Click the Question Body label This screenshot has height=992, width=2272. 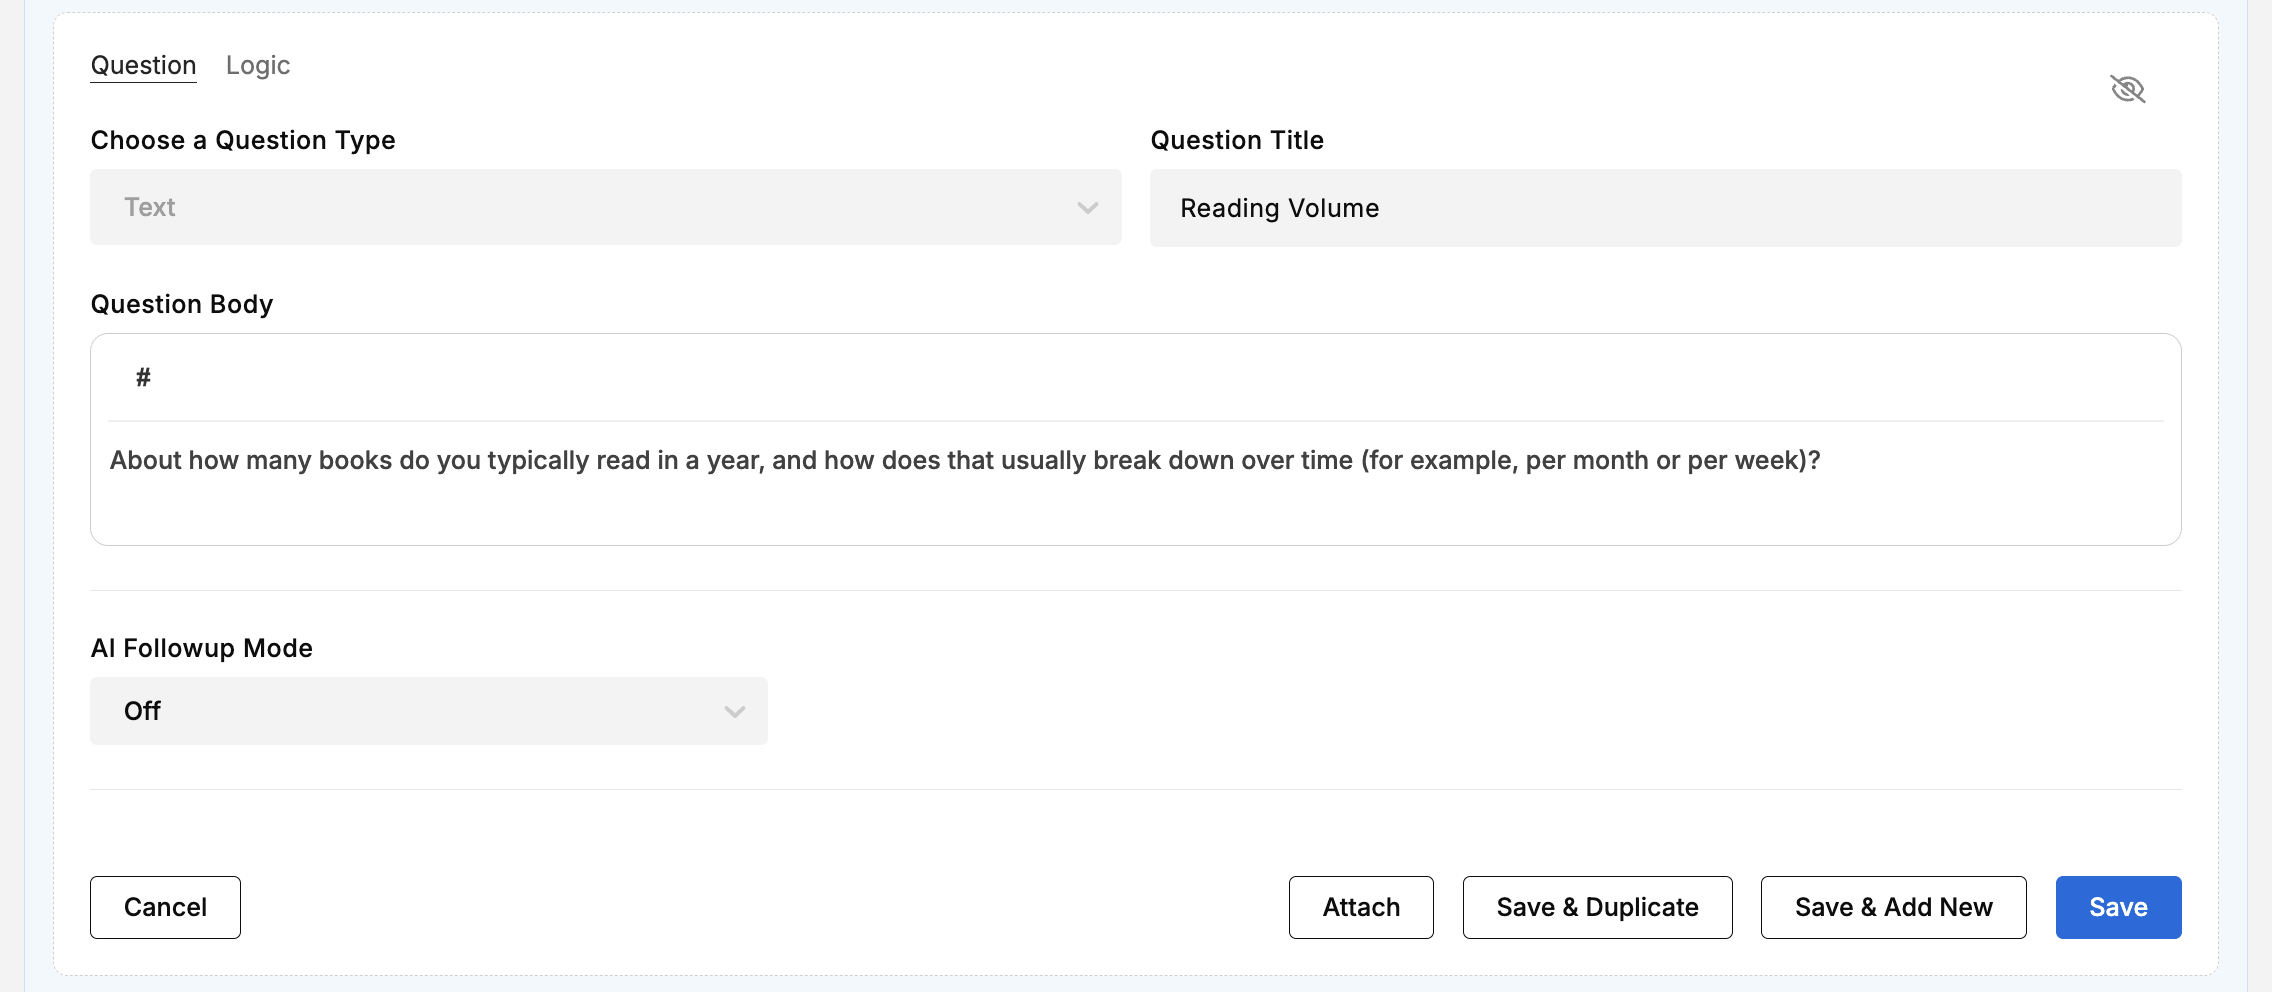pyautogui.click(x=182, y=304)
